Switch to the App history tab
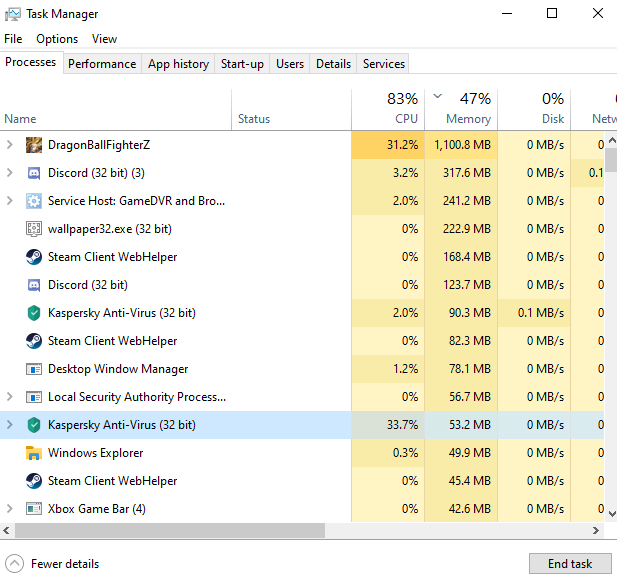Screen dimensions: 624x576 pyautogui.click(x=178, y=64)
